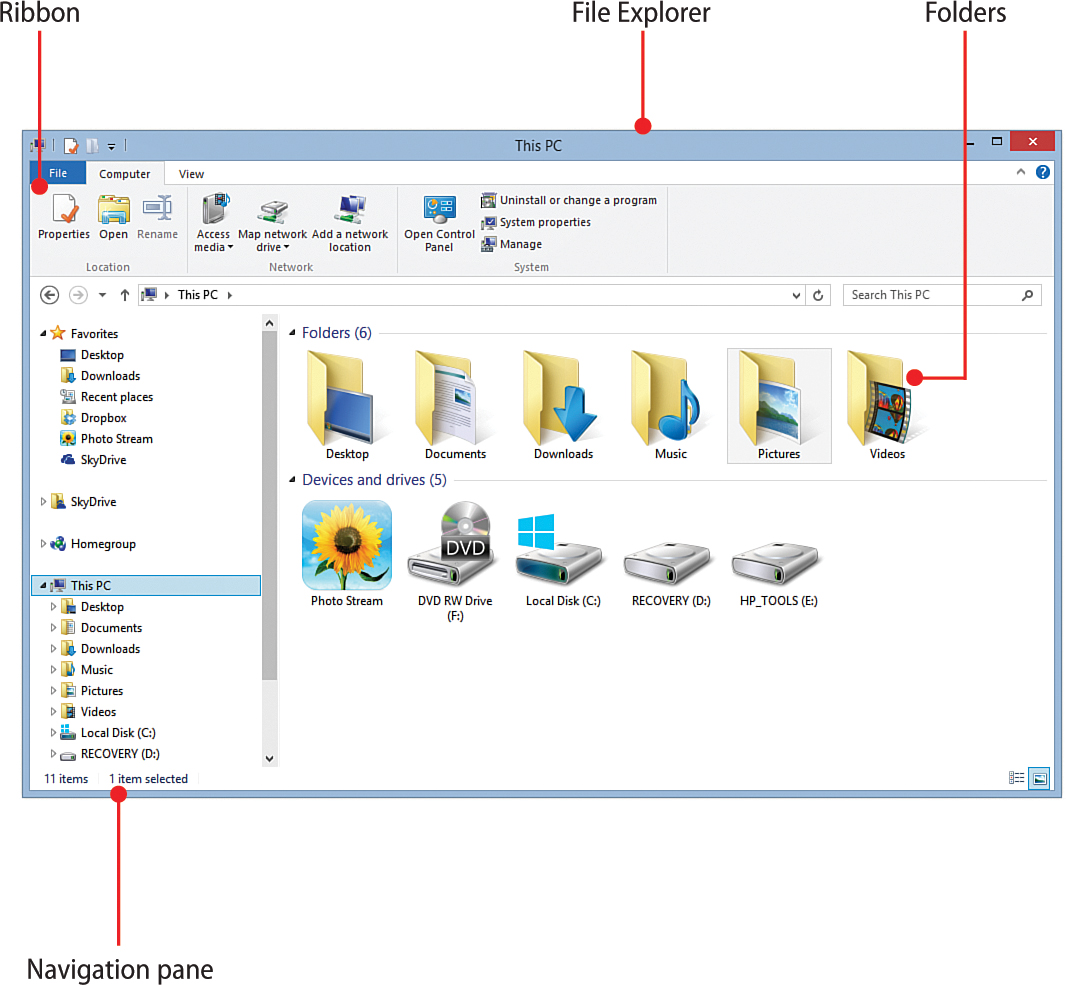Switch to the Computer tab
This screenshot has width=1066, height=985.
(124, 174)
